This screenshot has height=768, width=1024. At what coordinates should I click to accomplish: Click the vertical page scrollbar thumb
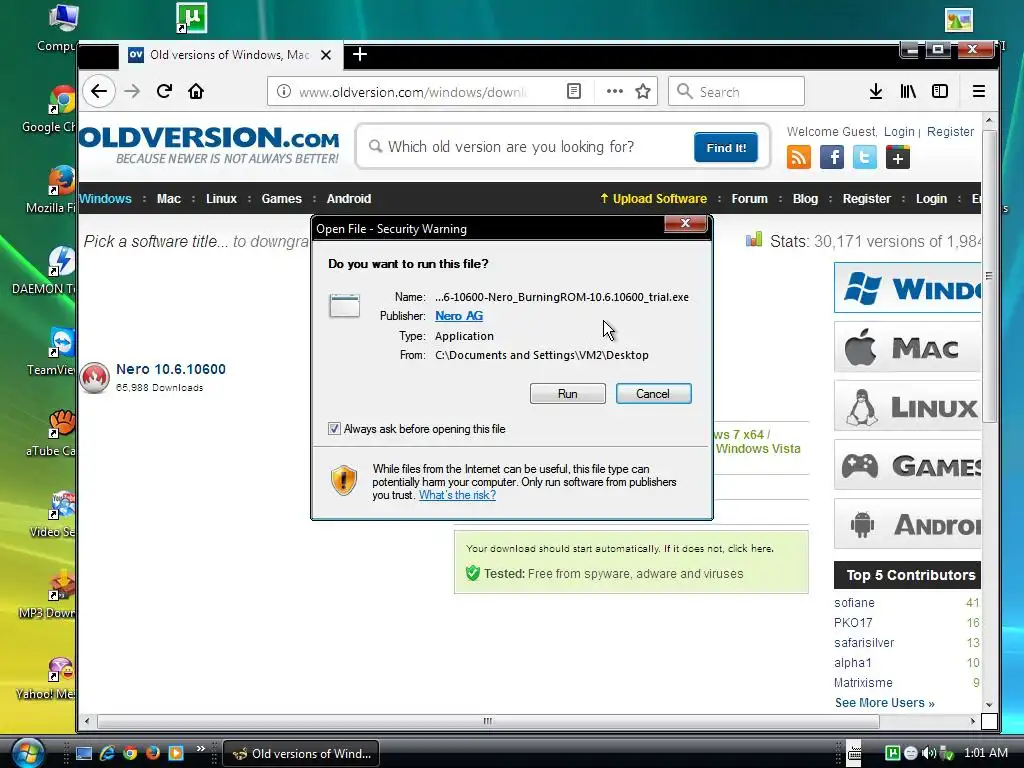point(989,276)
